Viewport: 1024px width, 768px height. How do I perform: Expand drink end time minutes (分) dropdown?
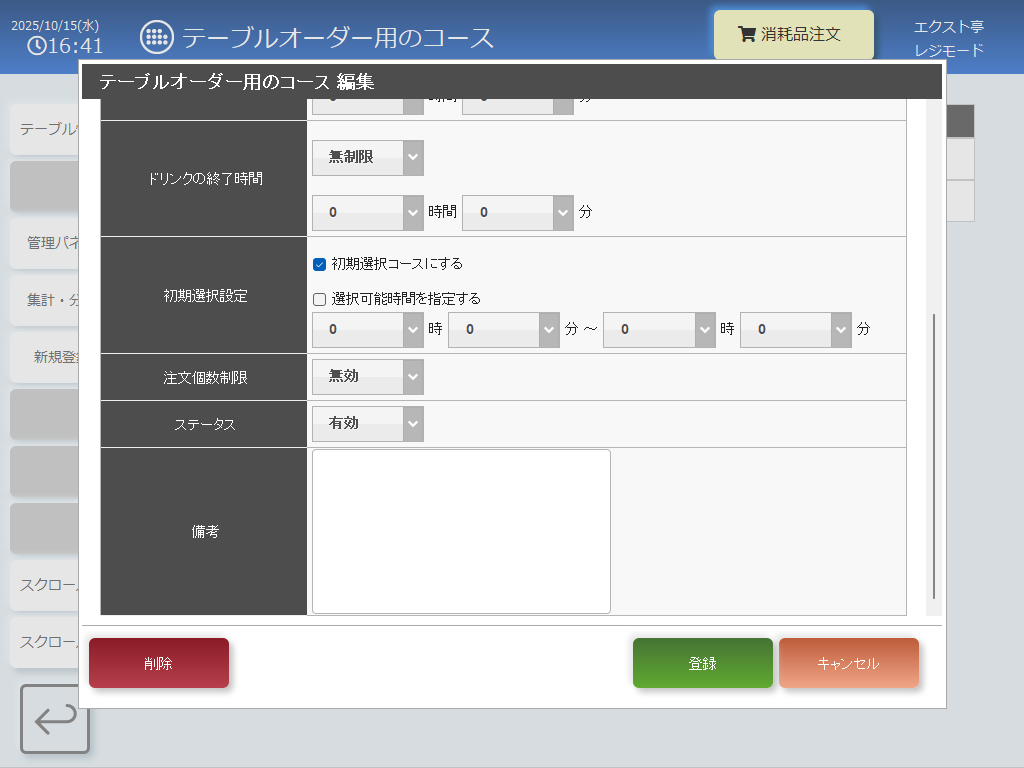pos(517,212)
